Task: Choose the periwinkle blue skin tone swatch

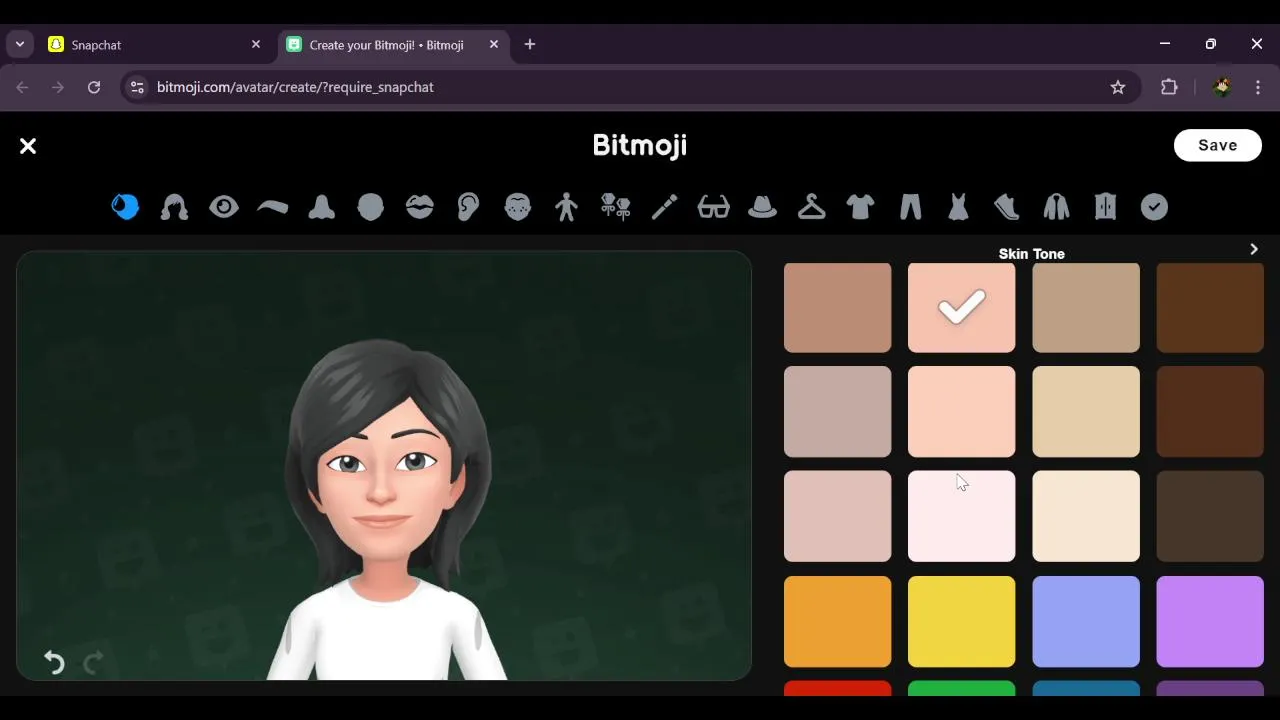Action: click(1085, 621)
